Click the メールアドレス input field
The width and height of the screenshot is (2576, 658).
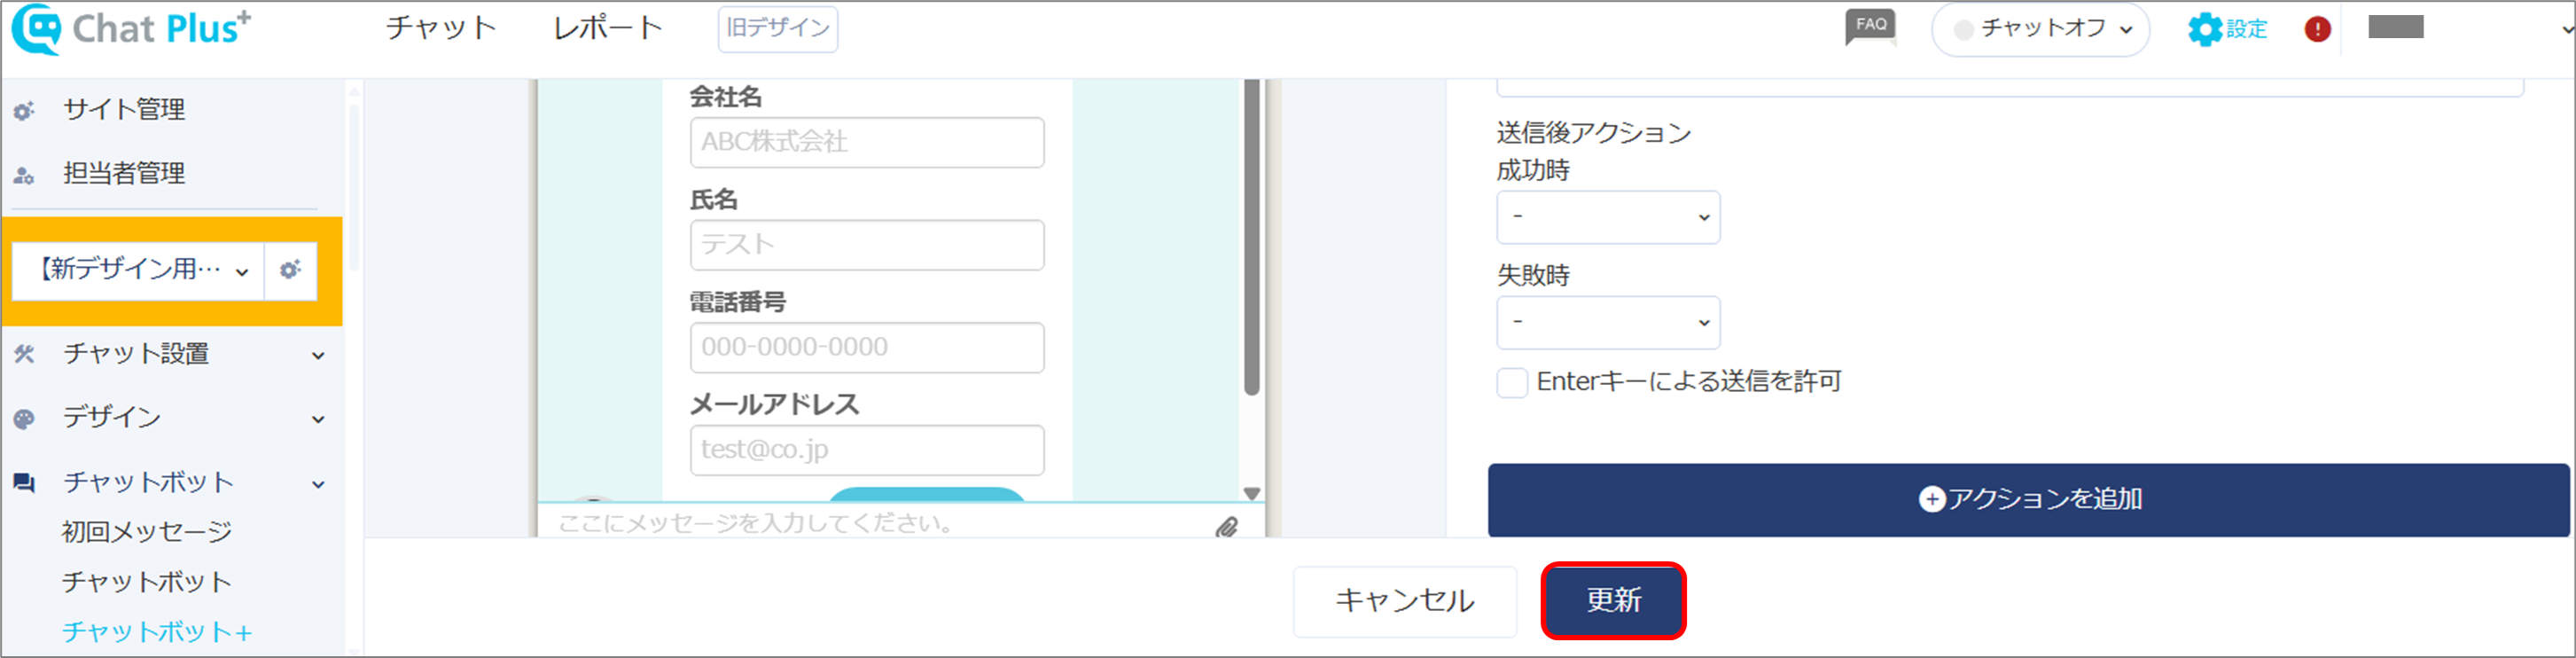click(x=867, y=450)
